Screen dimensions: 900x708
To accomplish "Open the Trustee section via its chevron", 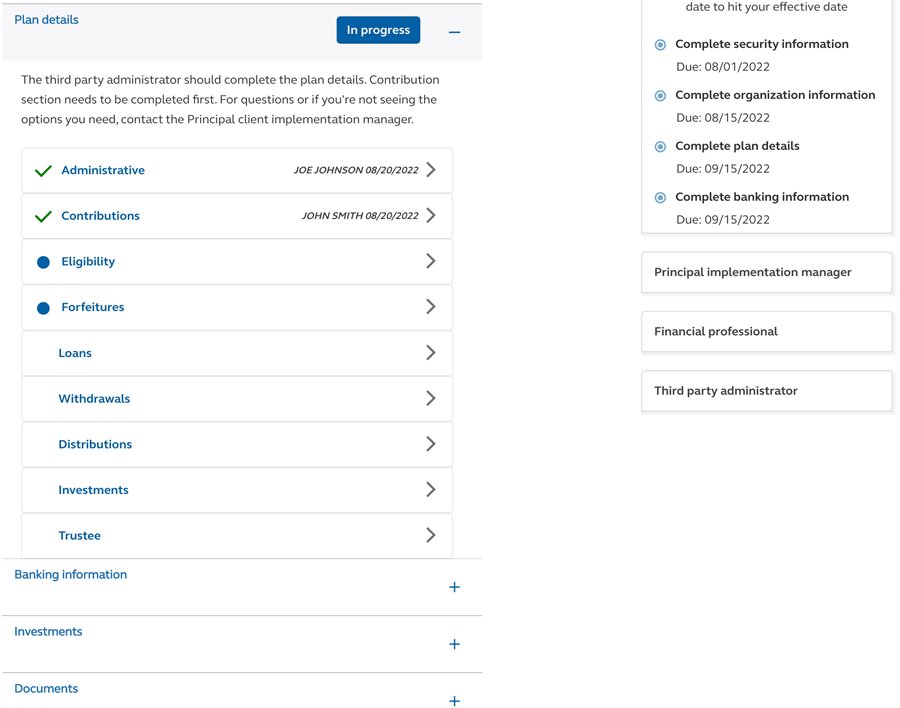I will (431, 535).
